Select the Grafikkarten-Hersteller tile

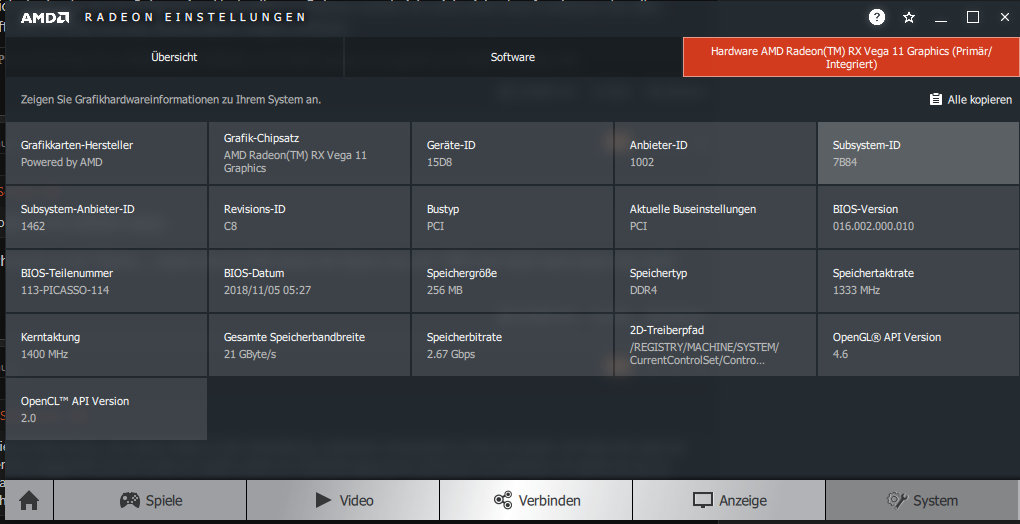(x=107, y=153)
